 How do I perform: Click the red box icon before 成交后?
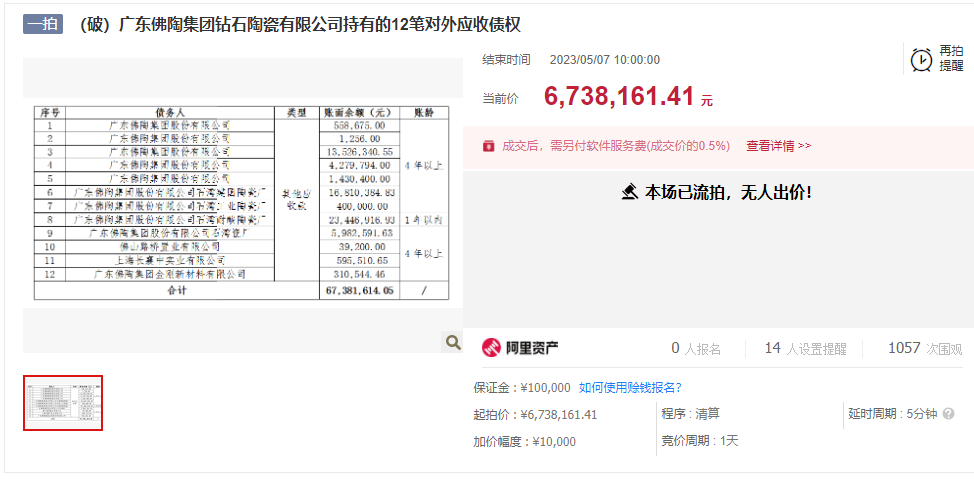tap(488, 146)
